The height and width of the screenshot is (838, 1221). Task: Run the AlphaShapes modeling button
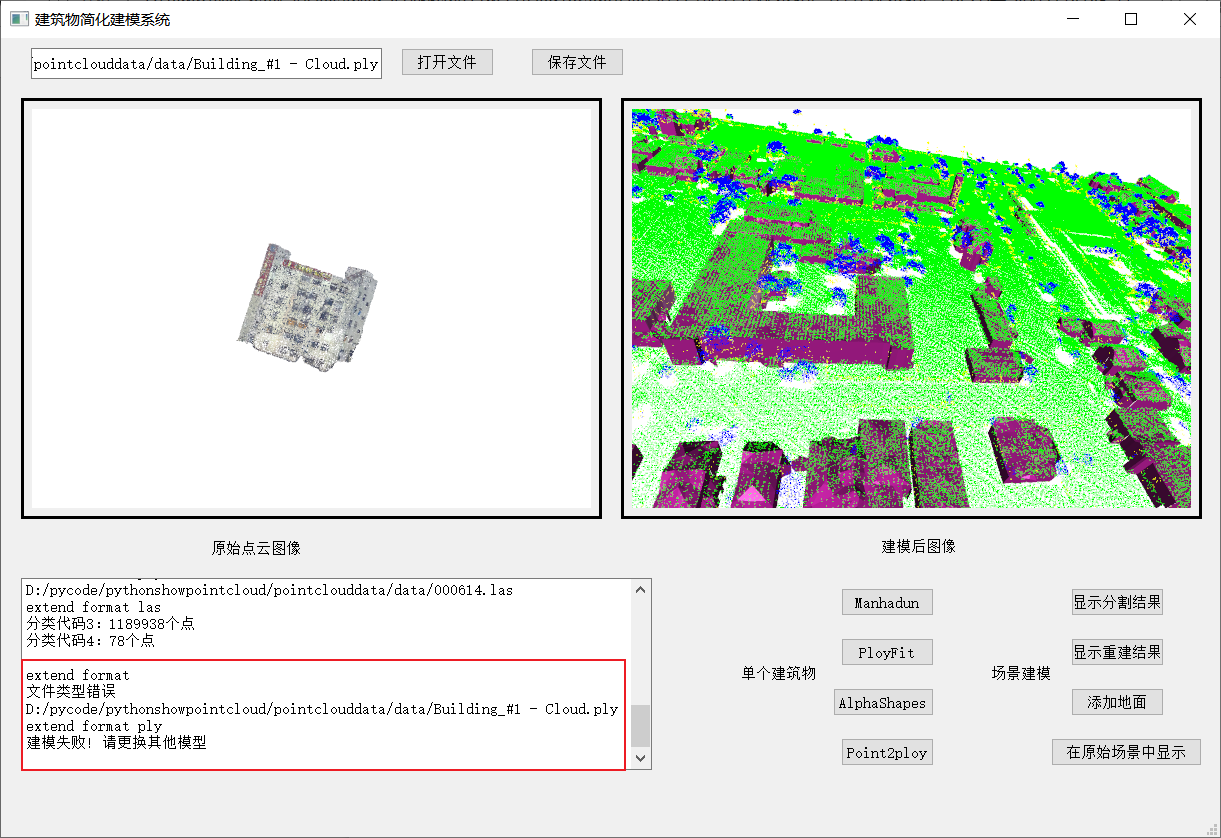[x=882, y=703]
